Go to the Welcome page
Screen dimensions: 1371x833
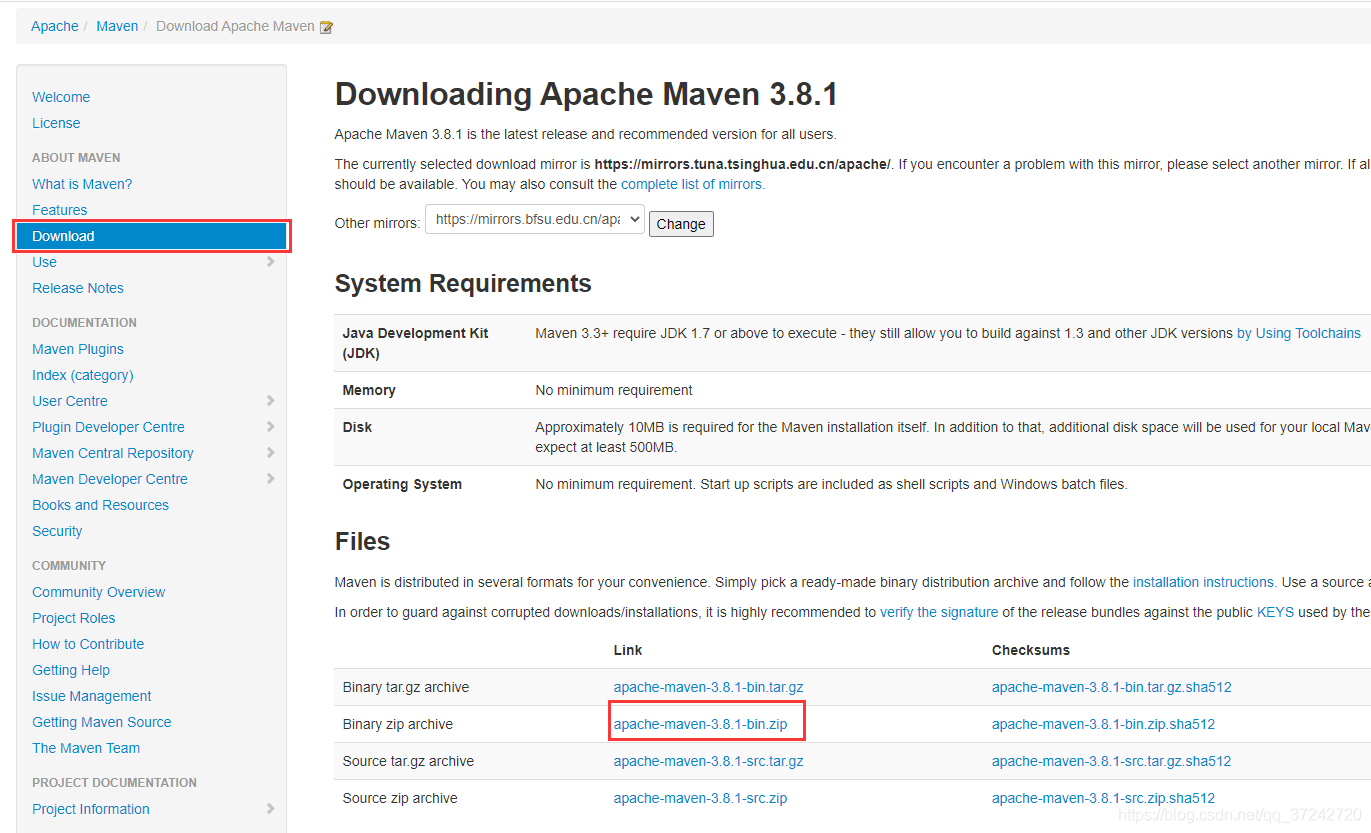tap(61, 97)
